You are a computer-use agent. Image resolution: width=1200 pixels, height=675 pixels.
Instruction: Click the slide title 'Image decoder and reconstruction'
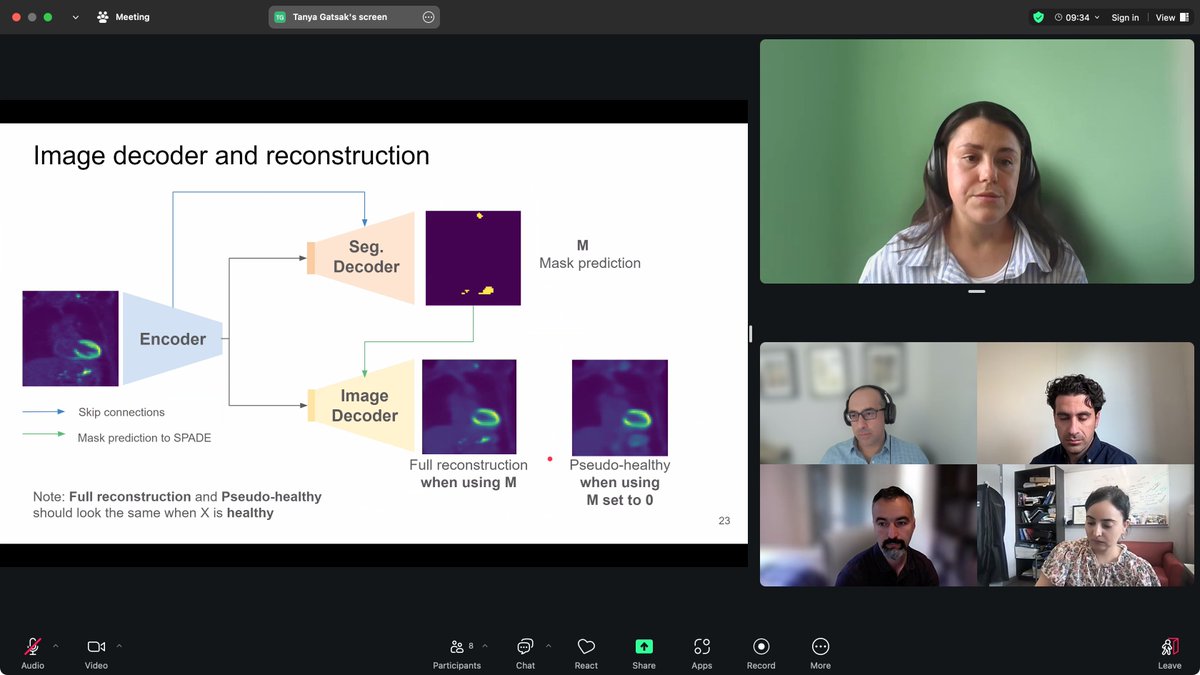click(231, 156)
